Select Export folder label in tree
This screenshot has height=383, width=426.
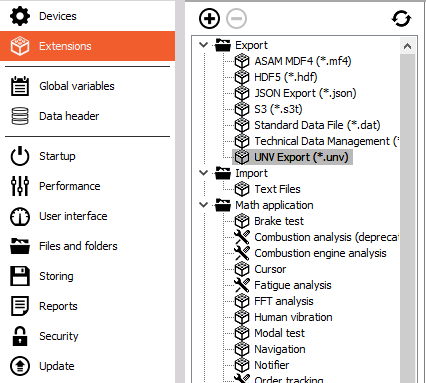(251, 45)
